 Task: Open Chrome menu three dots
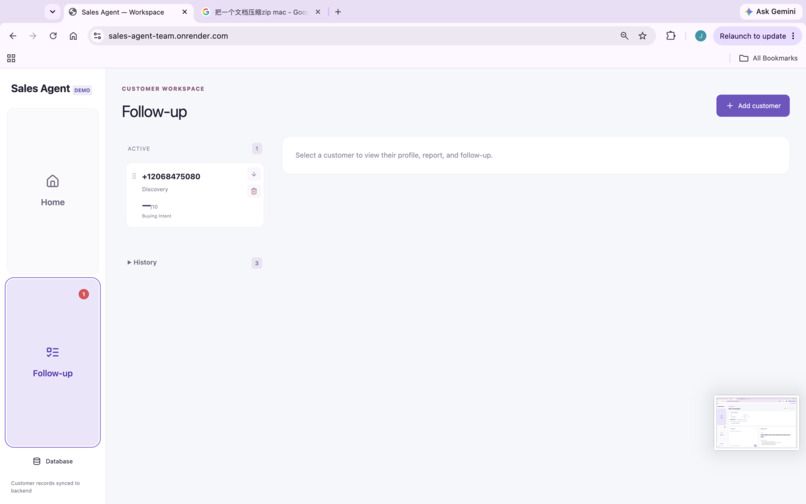793,36
